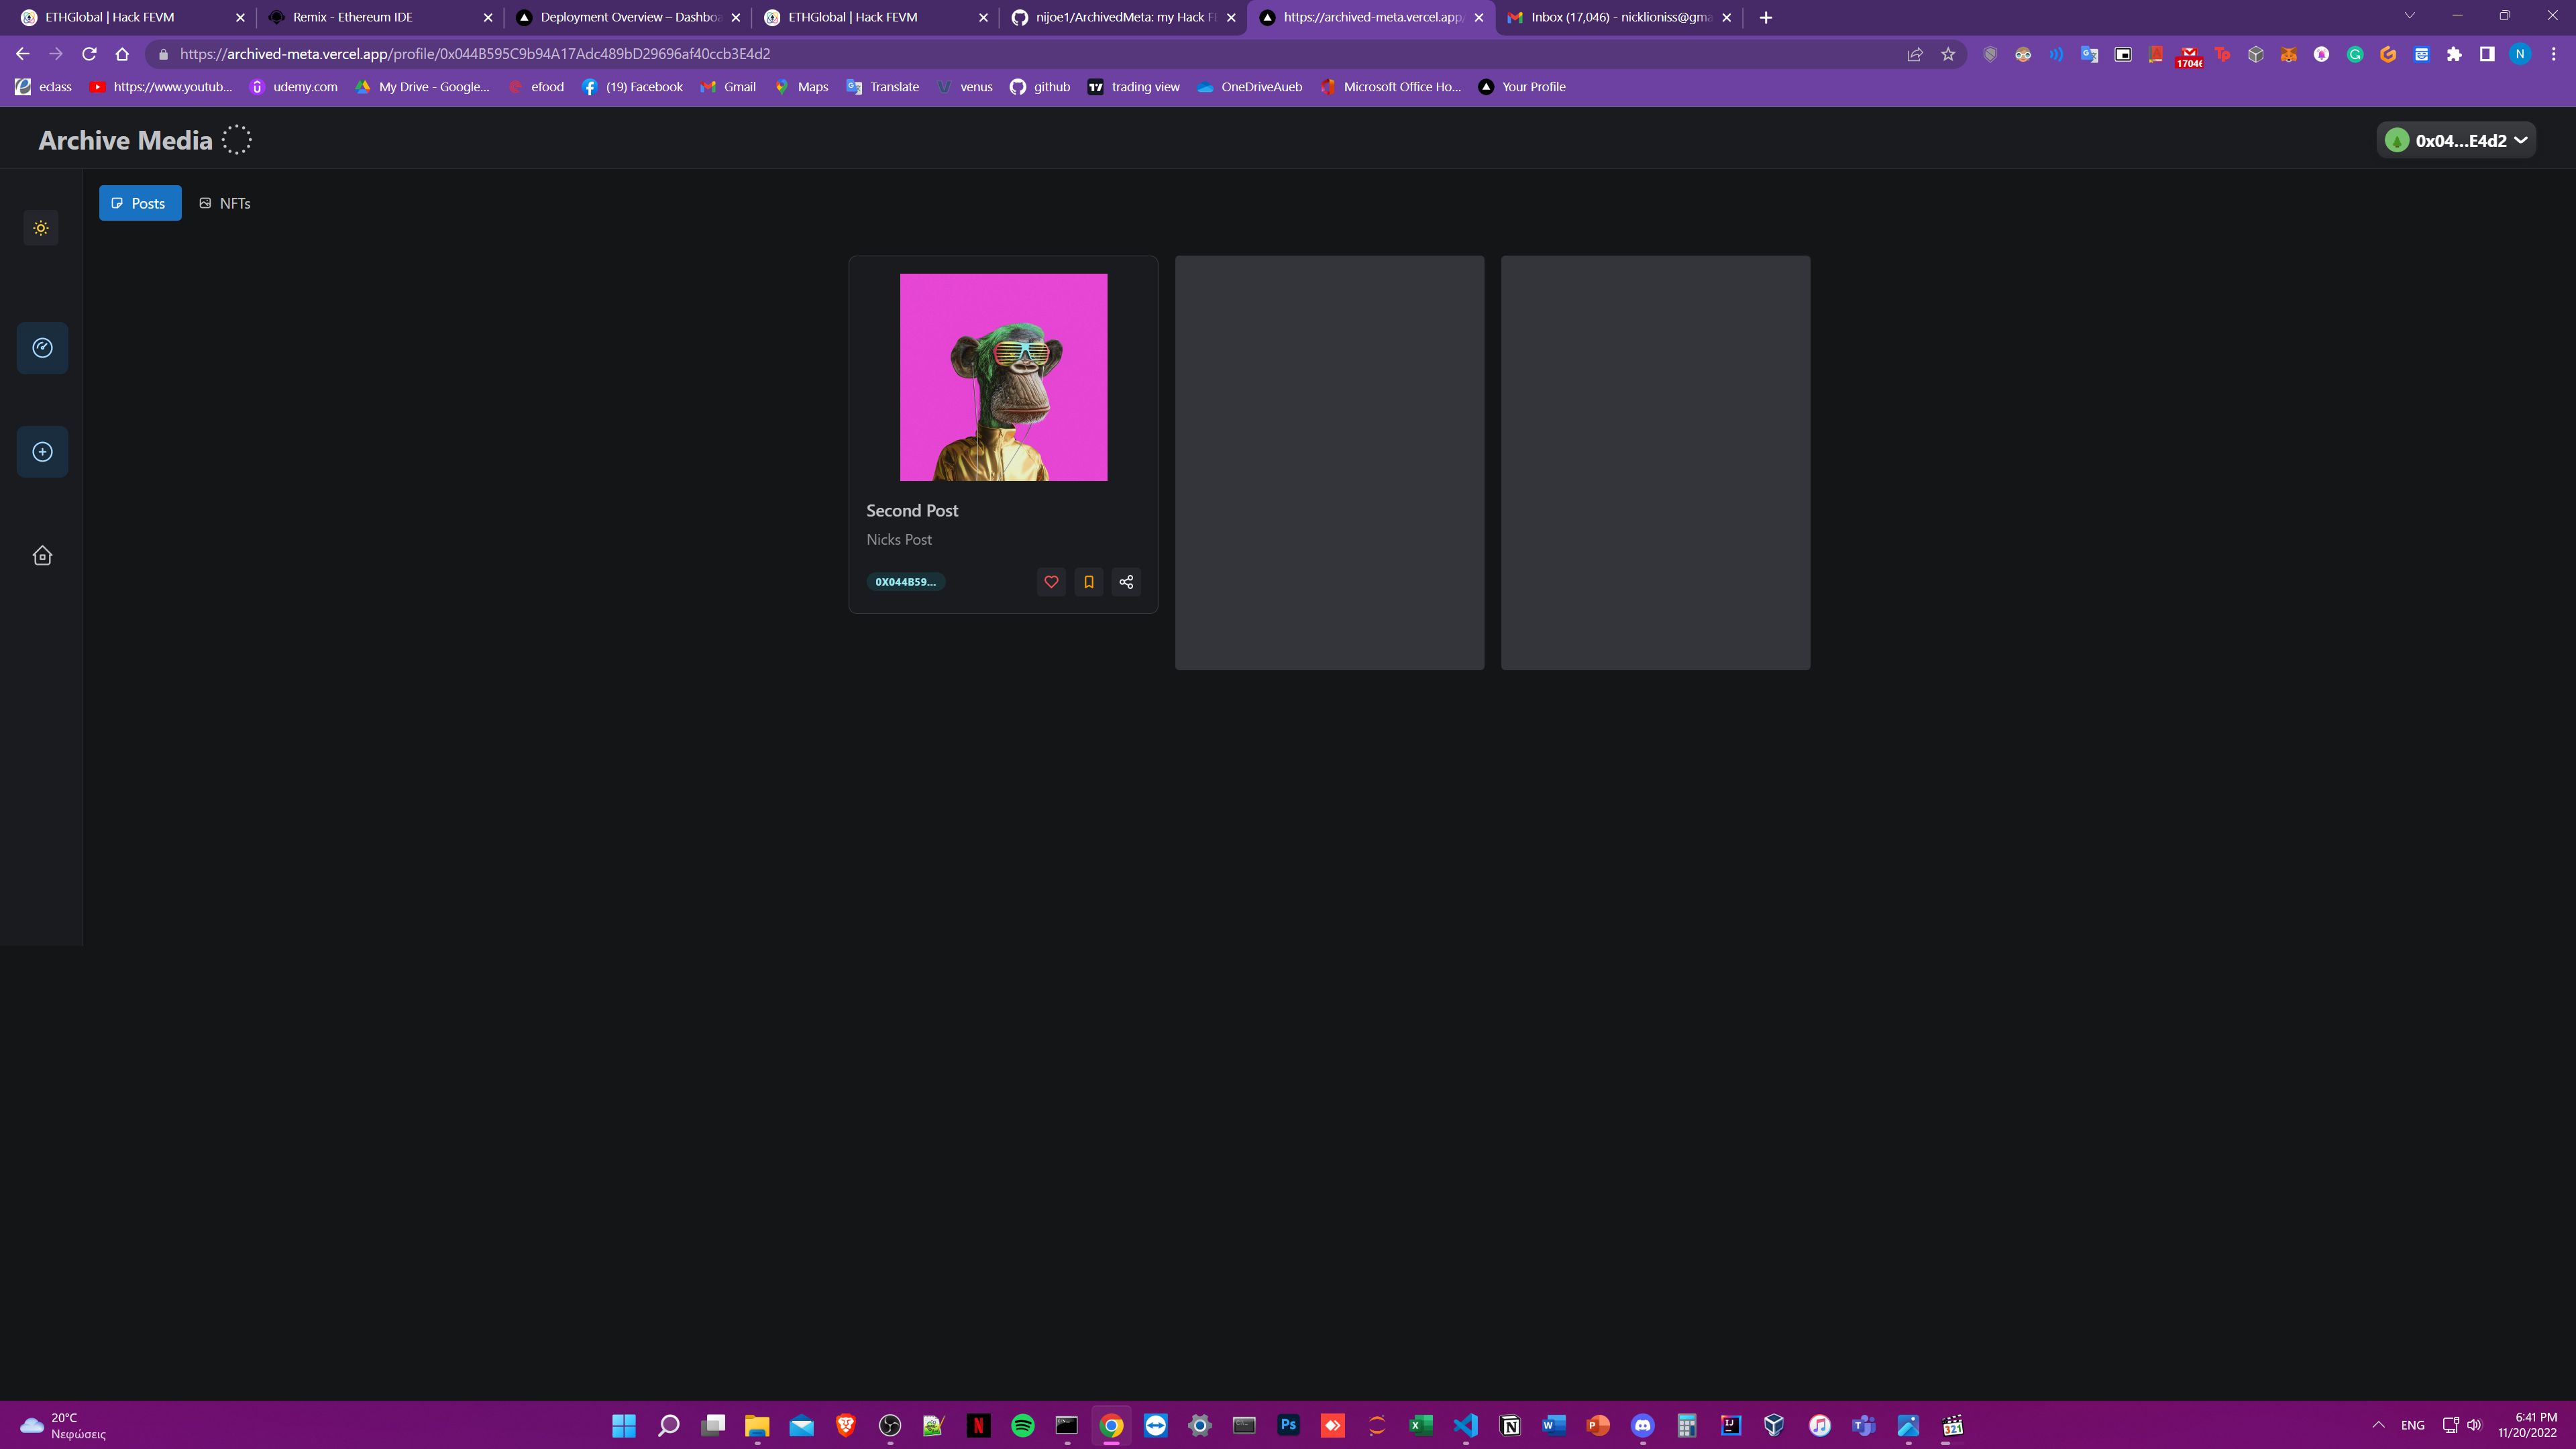Open the udemy.com bookmark
The height and width of the screenshot is (1449, 2576).
click(294, 87)
